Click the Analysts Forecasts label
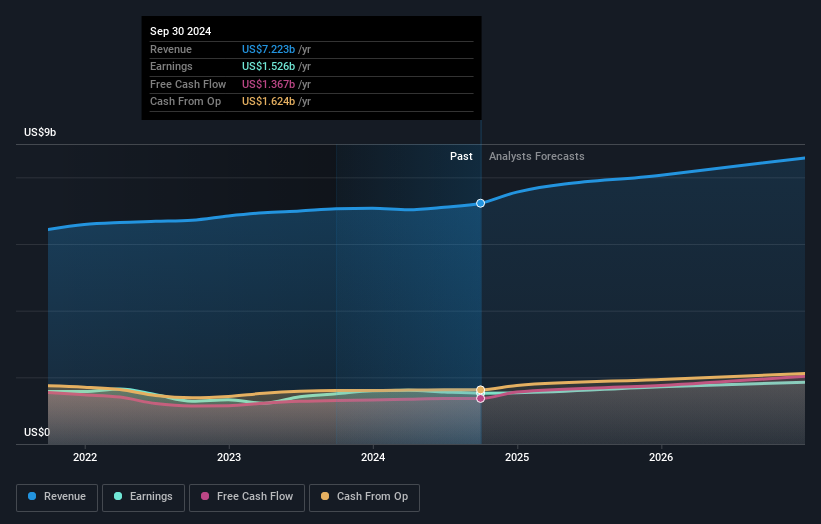Viewport: 821px width, 524px height. tap(537, 156)
